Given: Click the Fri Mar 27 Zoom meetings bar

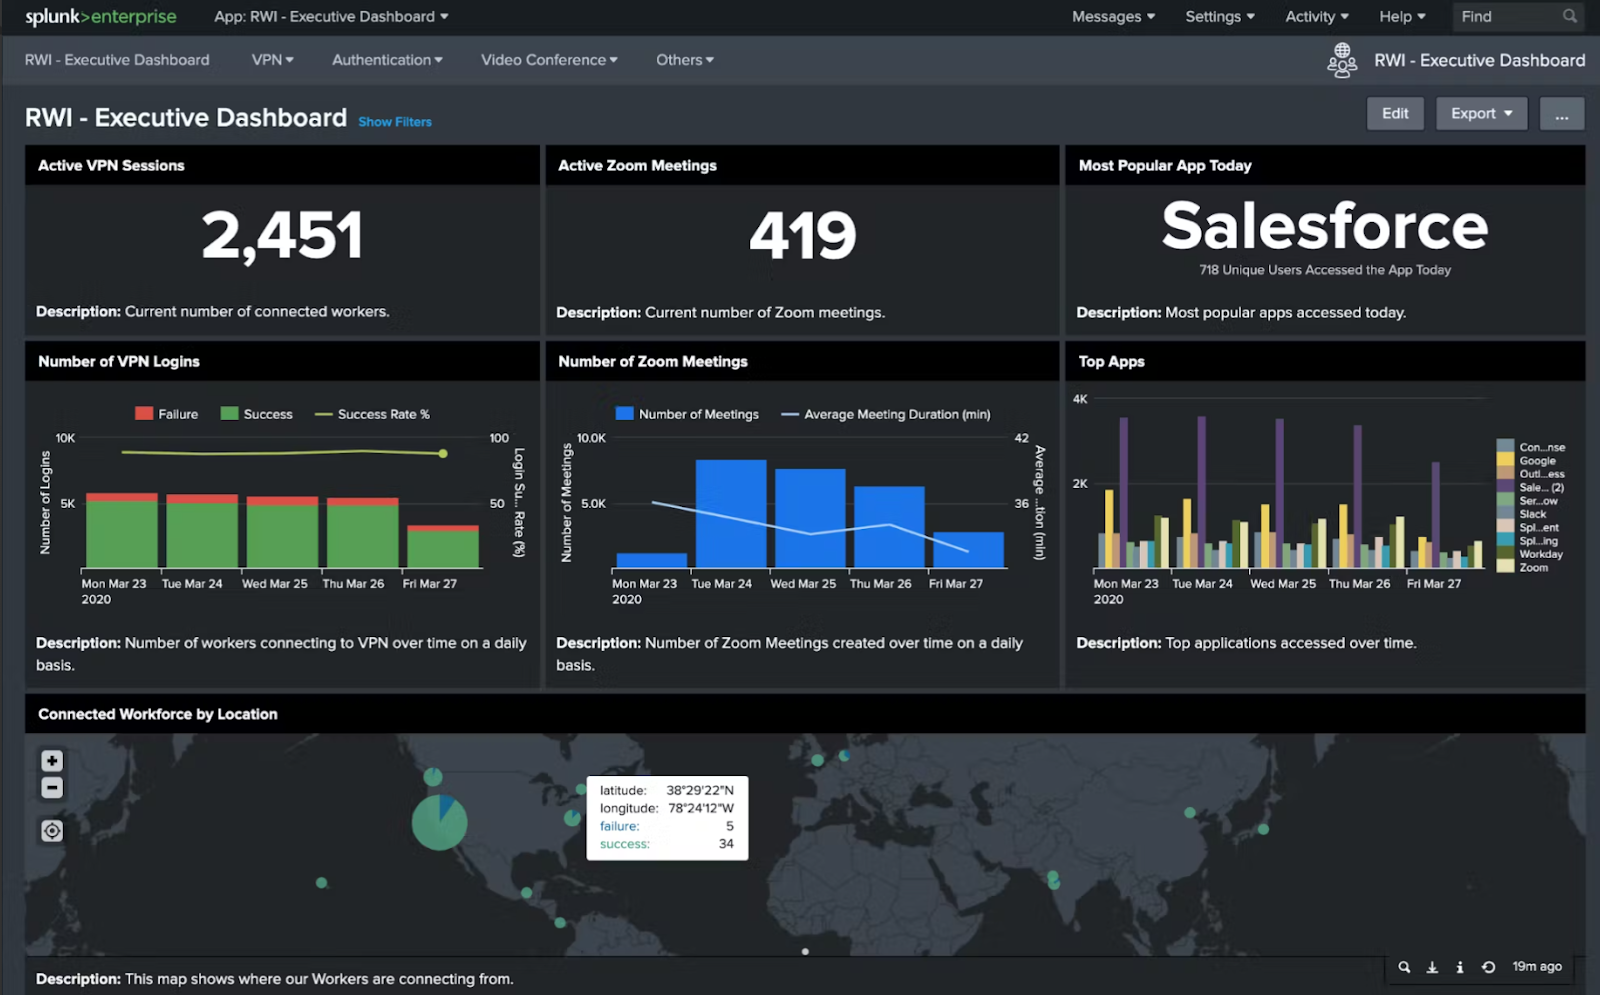Looking at the screenshot, I should [968, 550].
